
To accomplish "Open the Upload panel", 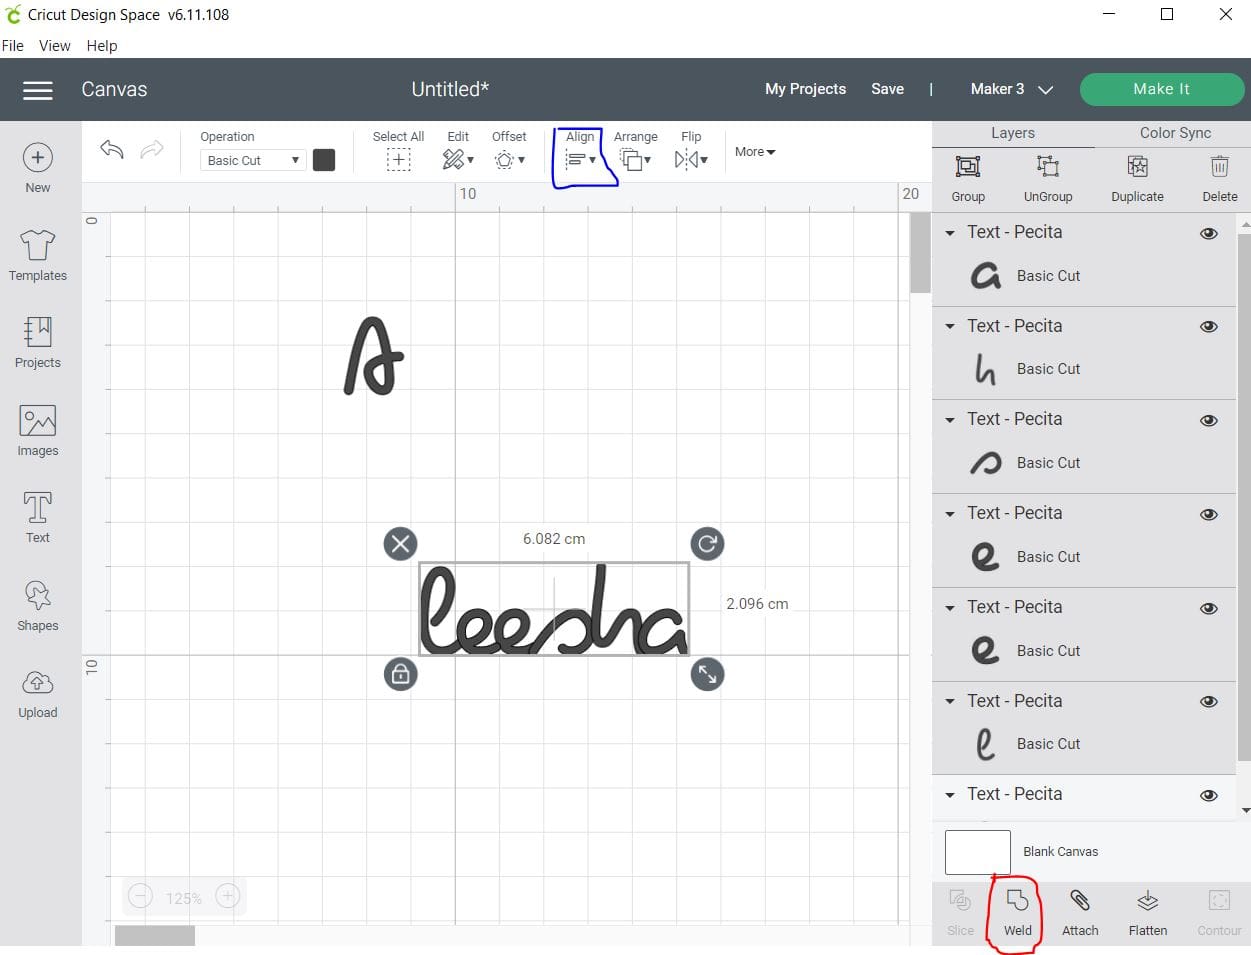I will tap(38, 692).
